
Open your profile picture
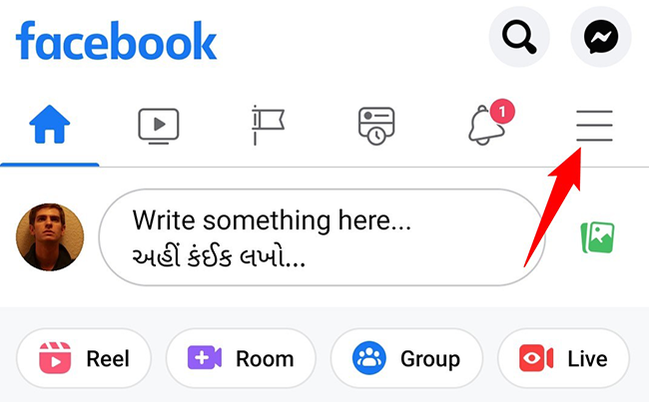tap(50, 237)
